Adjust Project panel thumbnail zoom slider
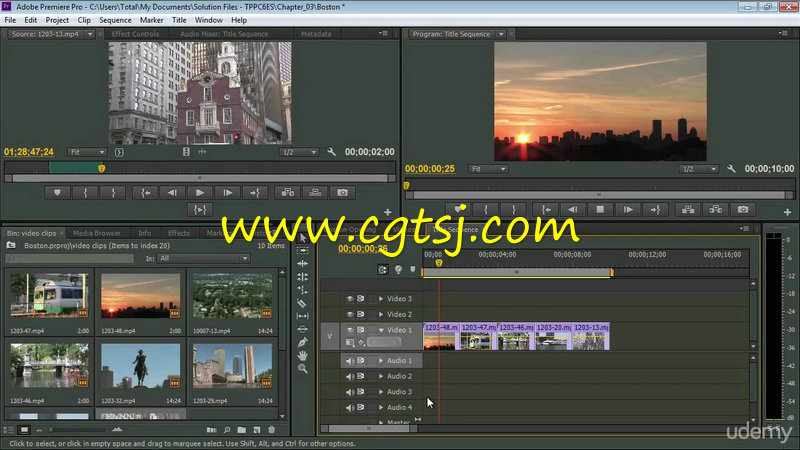Viewport: 800px width, 450px height. 79,430
